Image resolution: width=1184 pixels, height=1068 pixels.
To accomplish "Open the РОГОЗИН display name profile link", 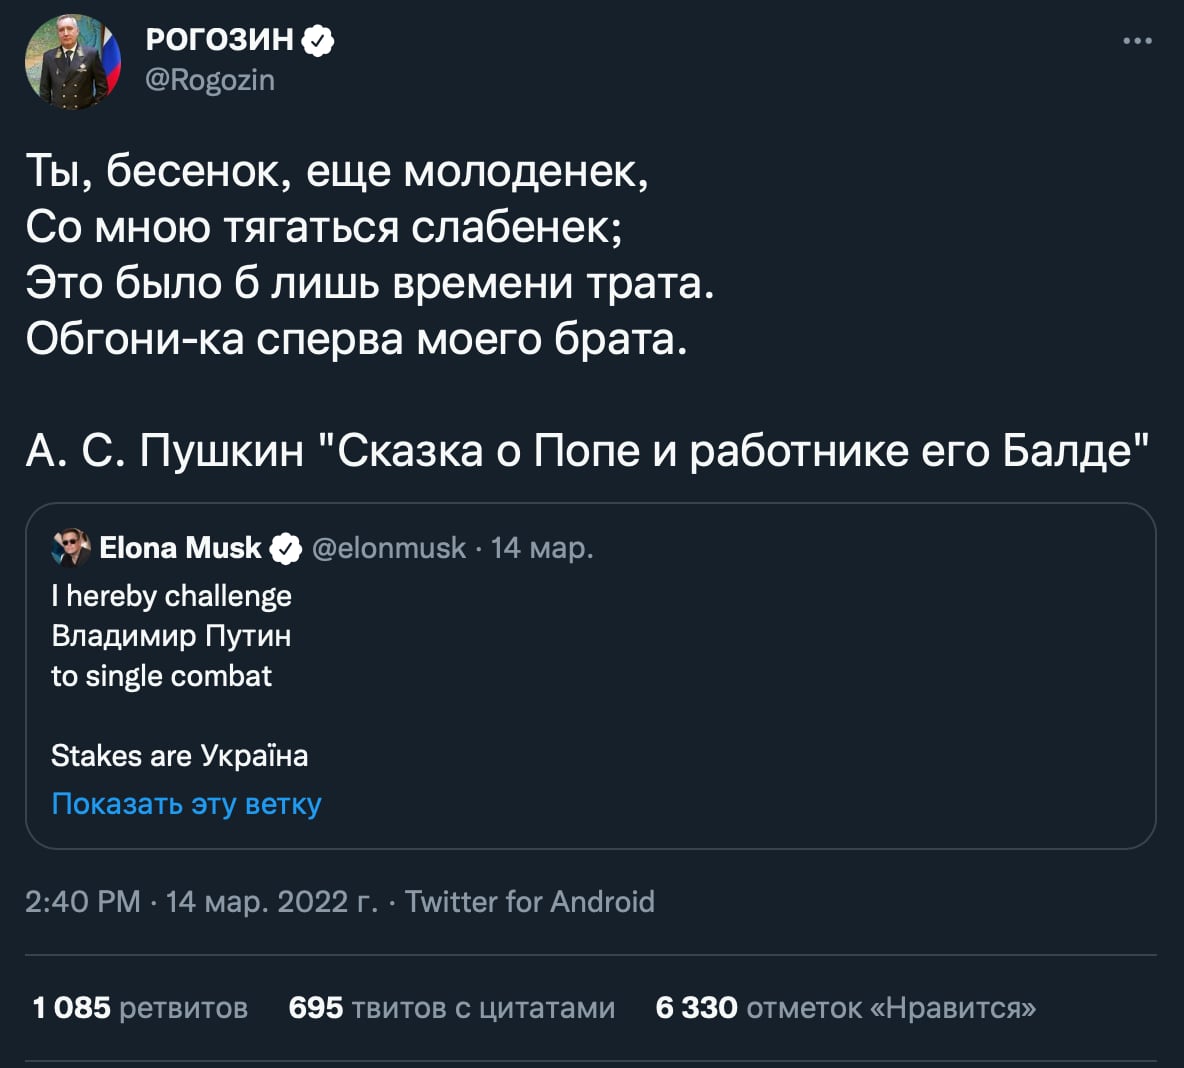I will (220, 40).
